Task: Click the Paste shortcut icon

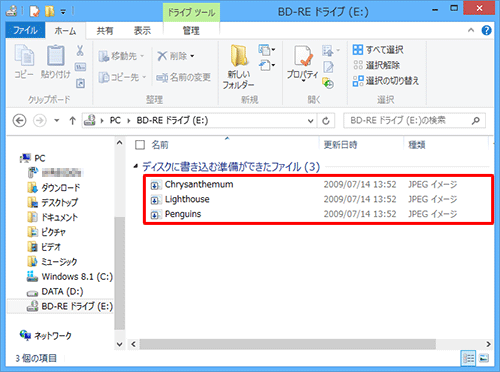Action: point(80,83)
